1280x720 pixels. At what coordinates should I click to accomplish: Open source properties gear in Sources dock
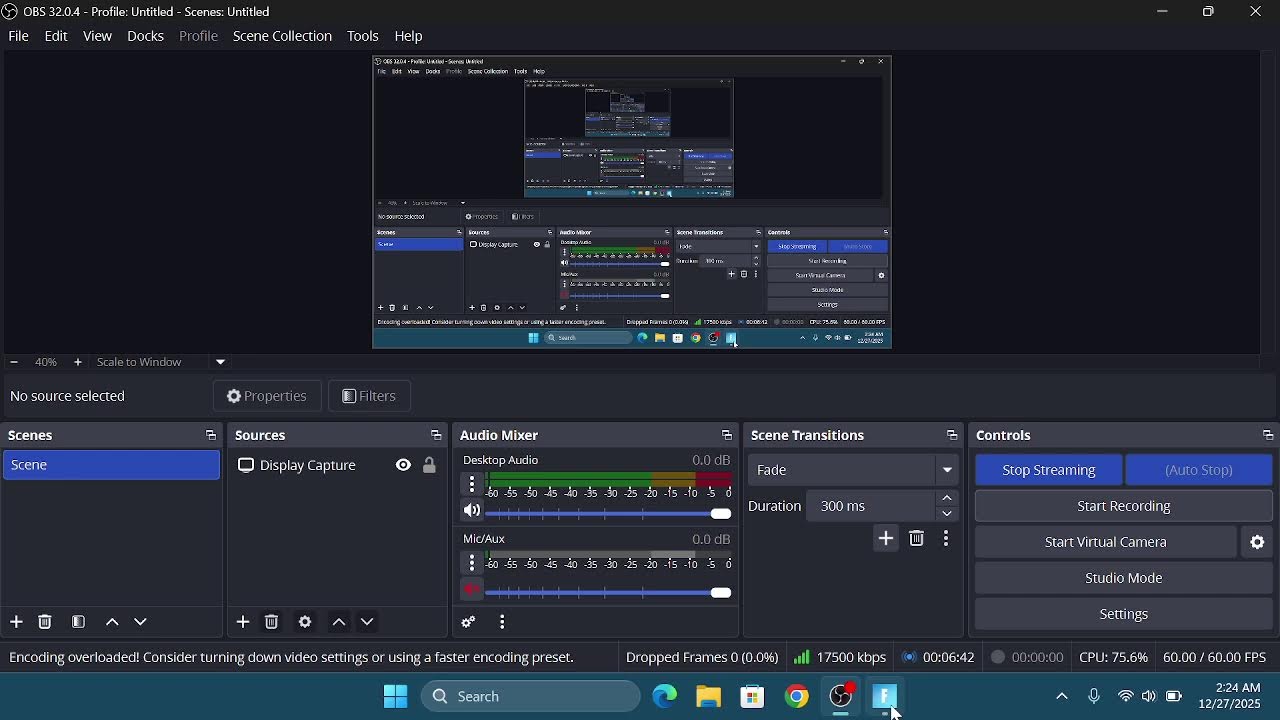[x=305, y=622]
